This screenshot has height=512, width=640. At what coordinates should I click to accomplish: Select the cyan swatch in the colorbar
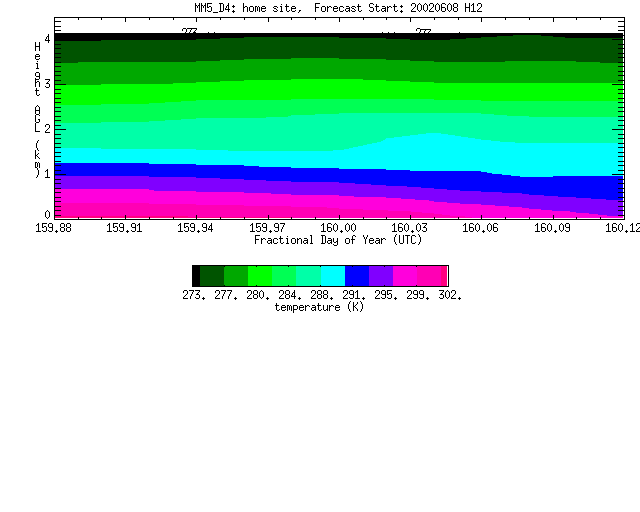[333, 276]
